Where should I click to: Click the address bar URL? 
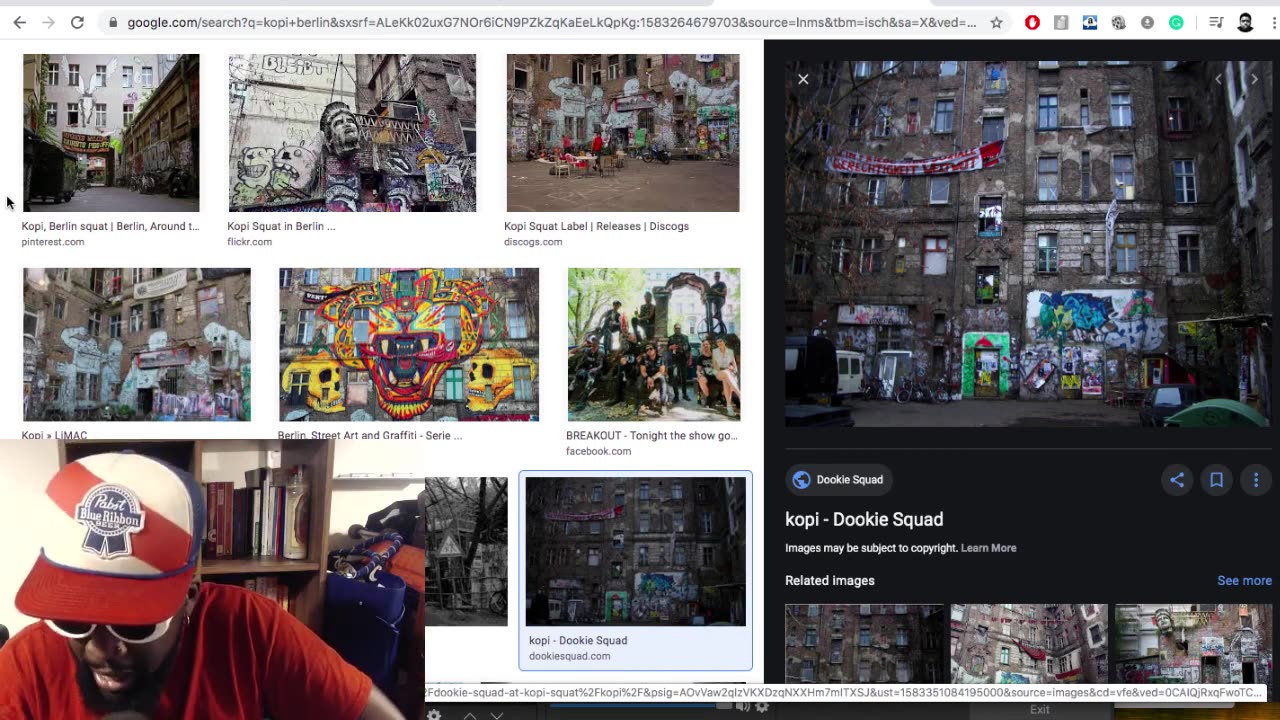551,22
